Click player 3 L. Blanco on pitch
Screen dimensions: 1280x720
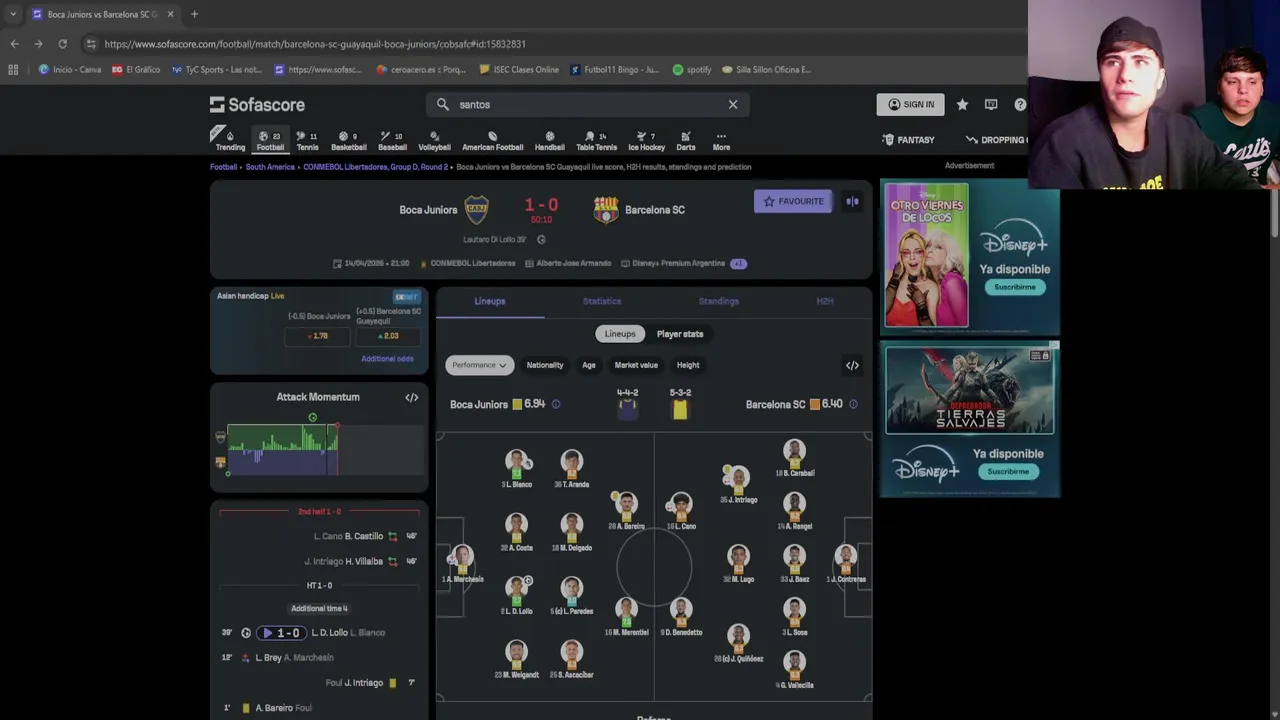pos(516,469)
